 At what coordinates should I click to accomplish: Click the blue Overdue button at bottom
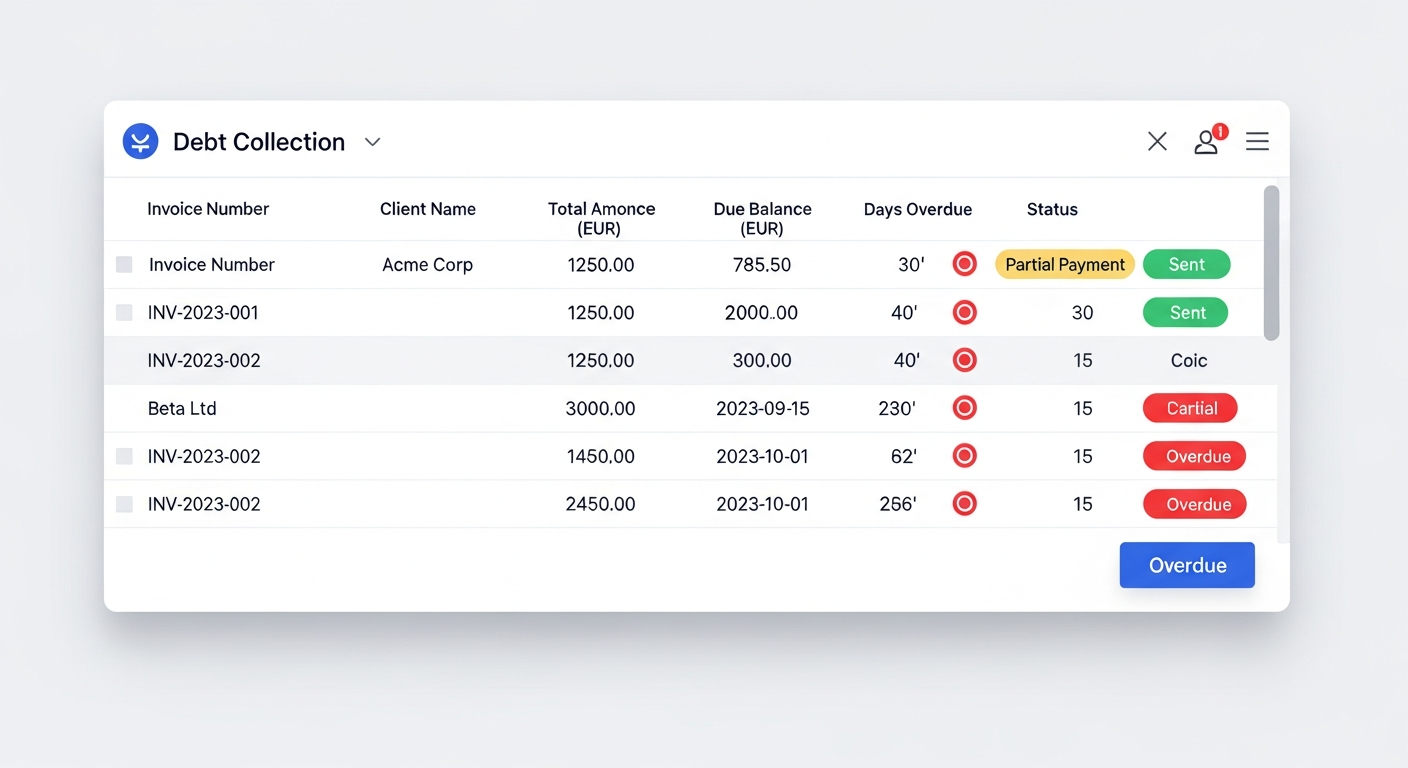coord(1187,565)
